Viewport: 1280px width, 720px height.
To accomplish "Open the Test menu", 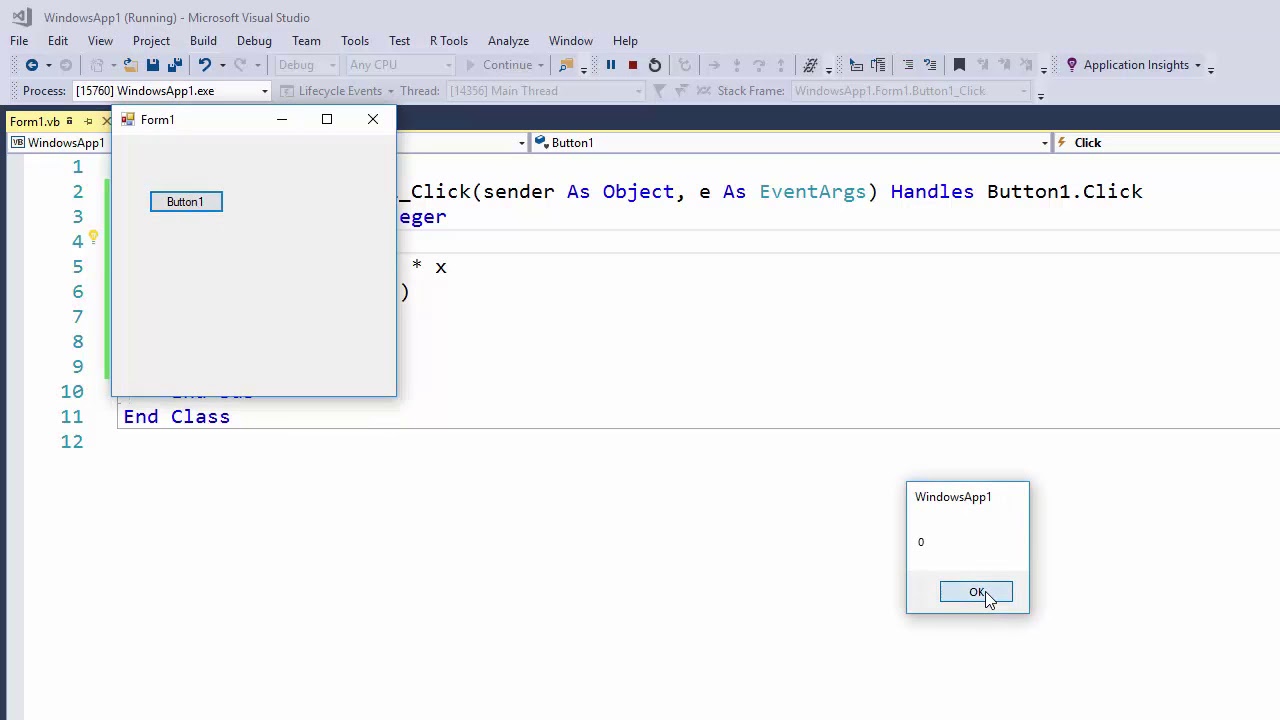I will 399,41.
